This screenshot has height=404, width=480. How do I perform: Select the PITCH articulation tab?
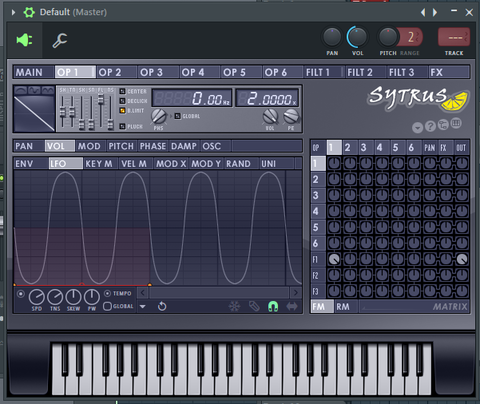121,146
